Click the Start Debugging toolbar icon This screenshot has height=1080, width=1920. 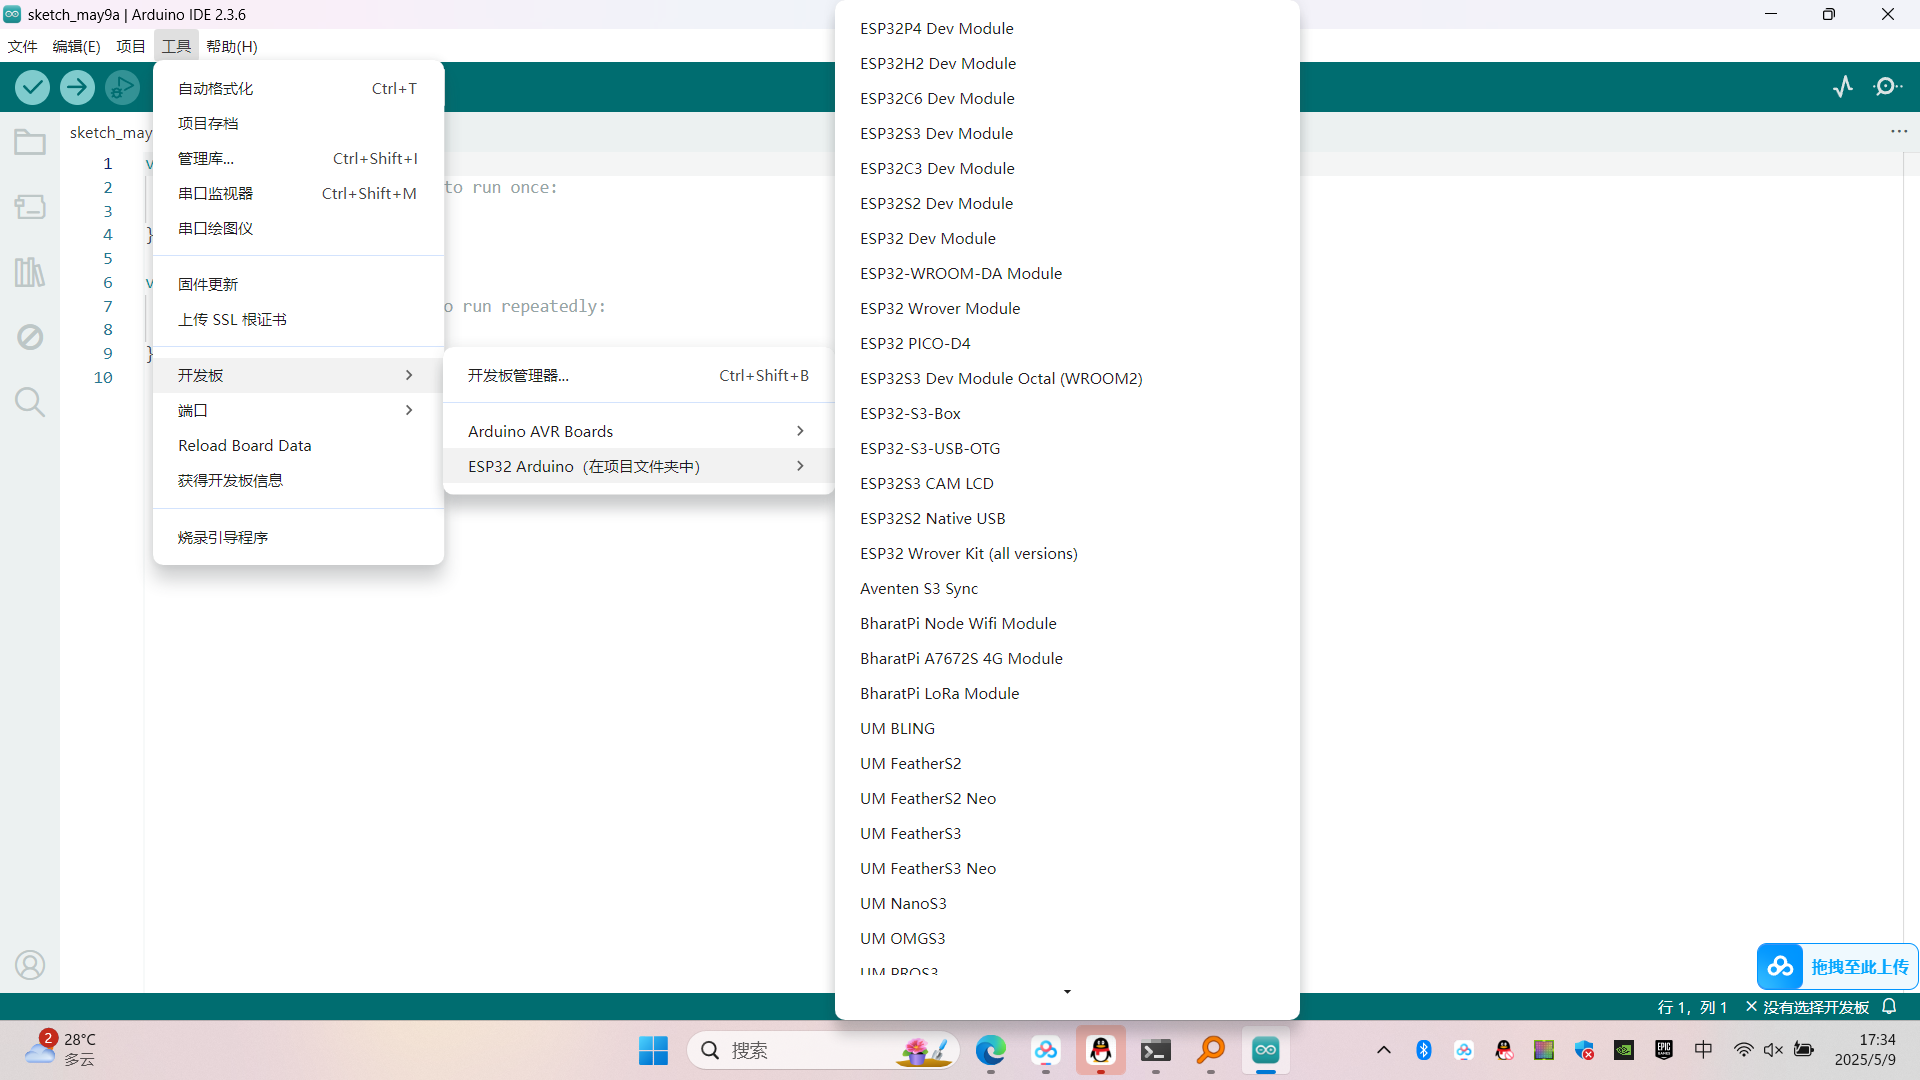(x=122, y=88)
